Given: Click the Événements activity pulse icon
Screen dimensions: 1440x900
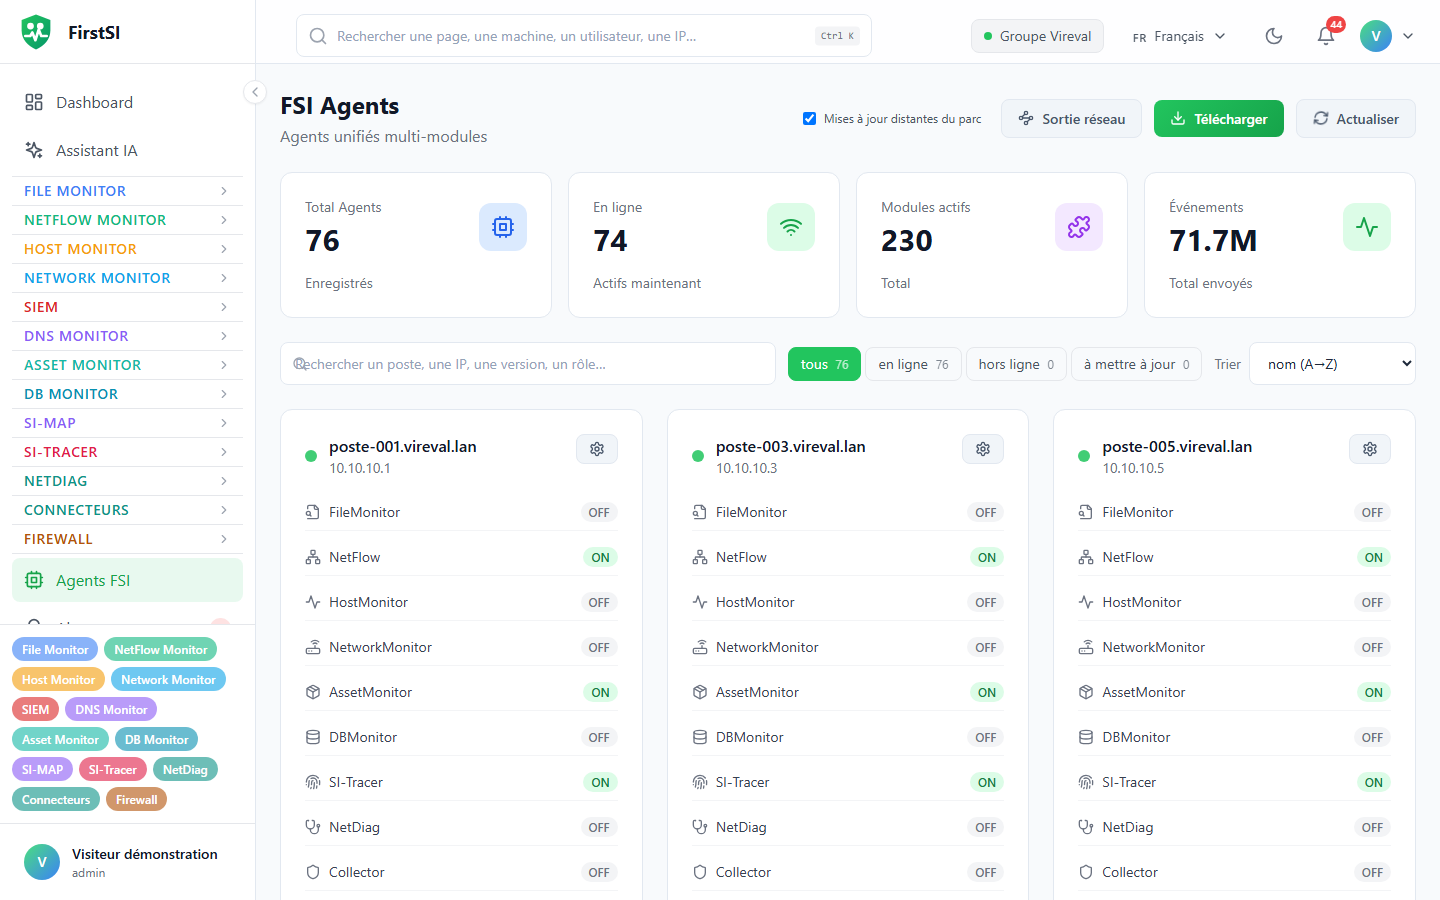Looking at the screenshot, I should (1367, 227).
